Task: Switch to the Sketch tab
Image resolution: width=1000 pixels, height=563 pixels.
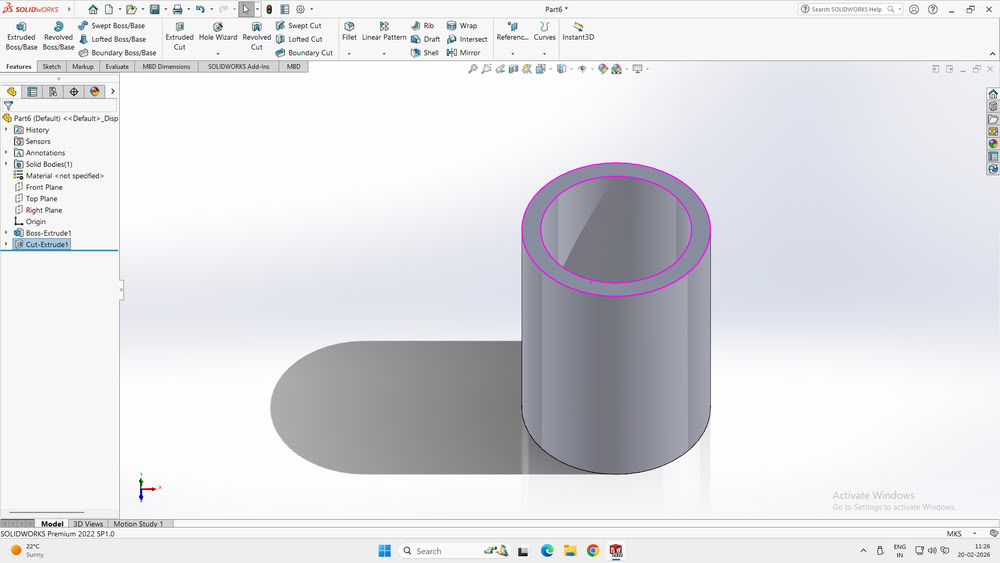Action: click(x=52, y=66)
